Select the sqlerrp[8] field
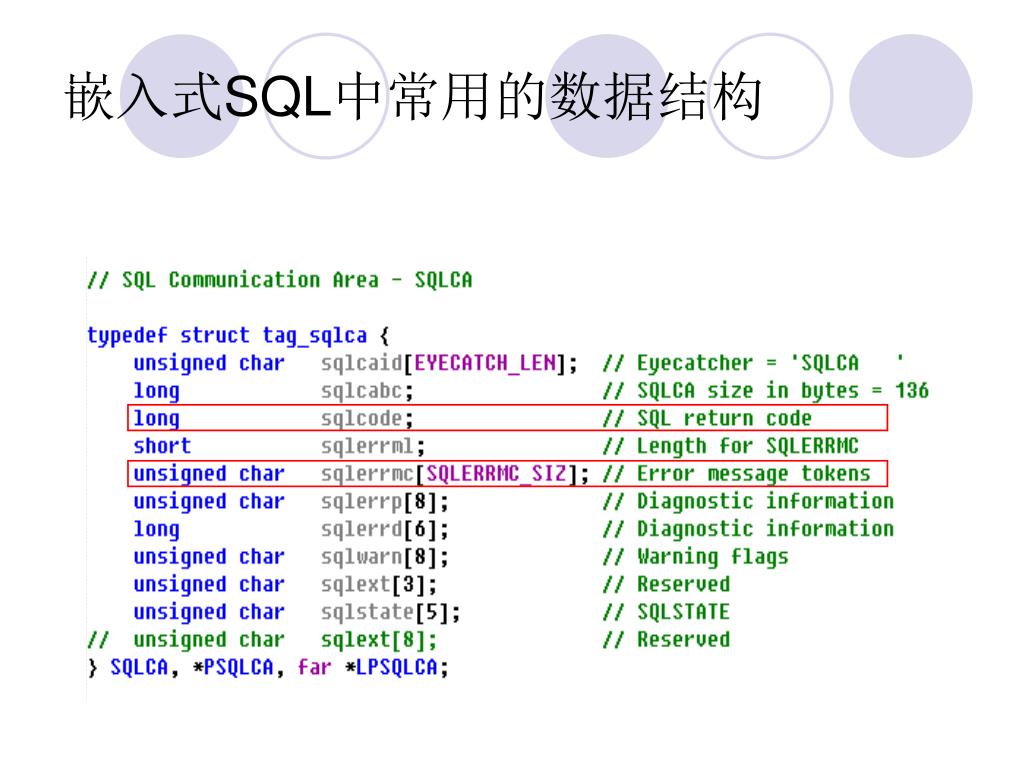The image size is (1024, 768). click(x=385, y=502)
